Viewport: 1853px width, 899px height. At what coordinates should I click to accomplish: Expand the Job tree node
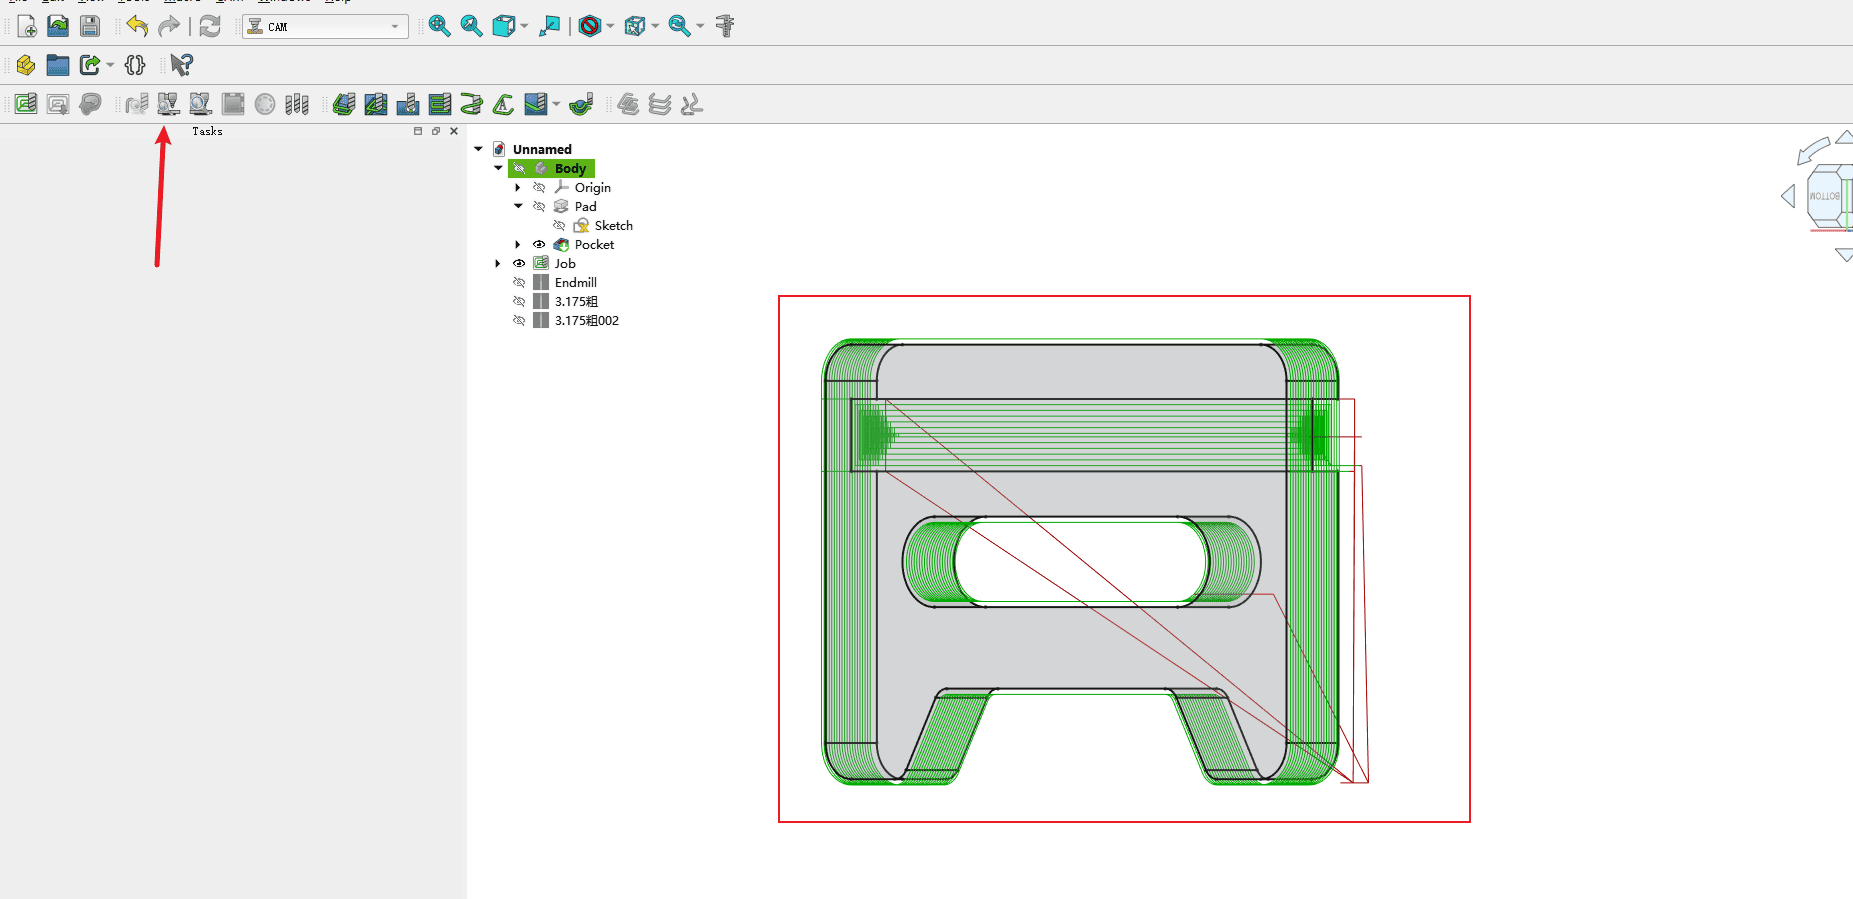click(x=498, y=264)
